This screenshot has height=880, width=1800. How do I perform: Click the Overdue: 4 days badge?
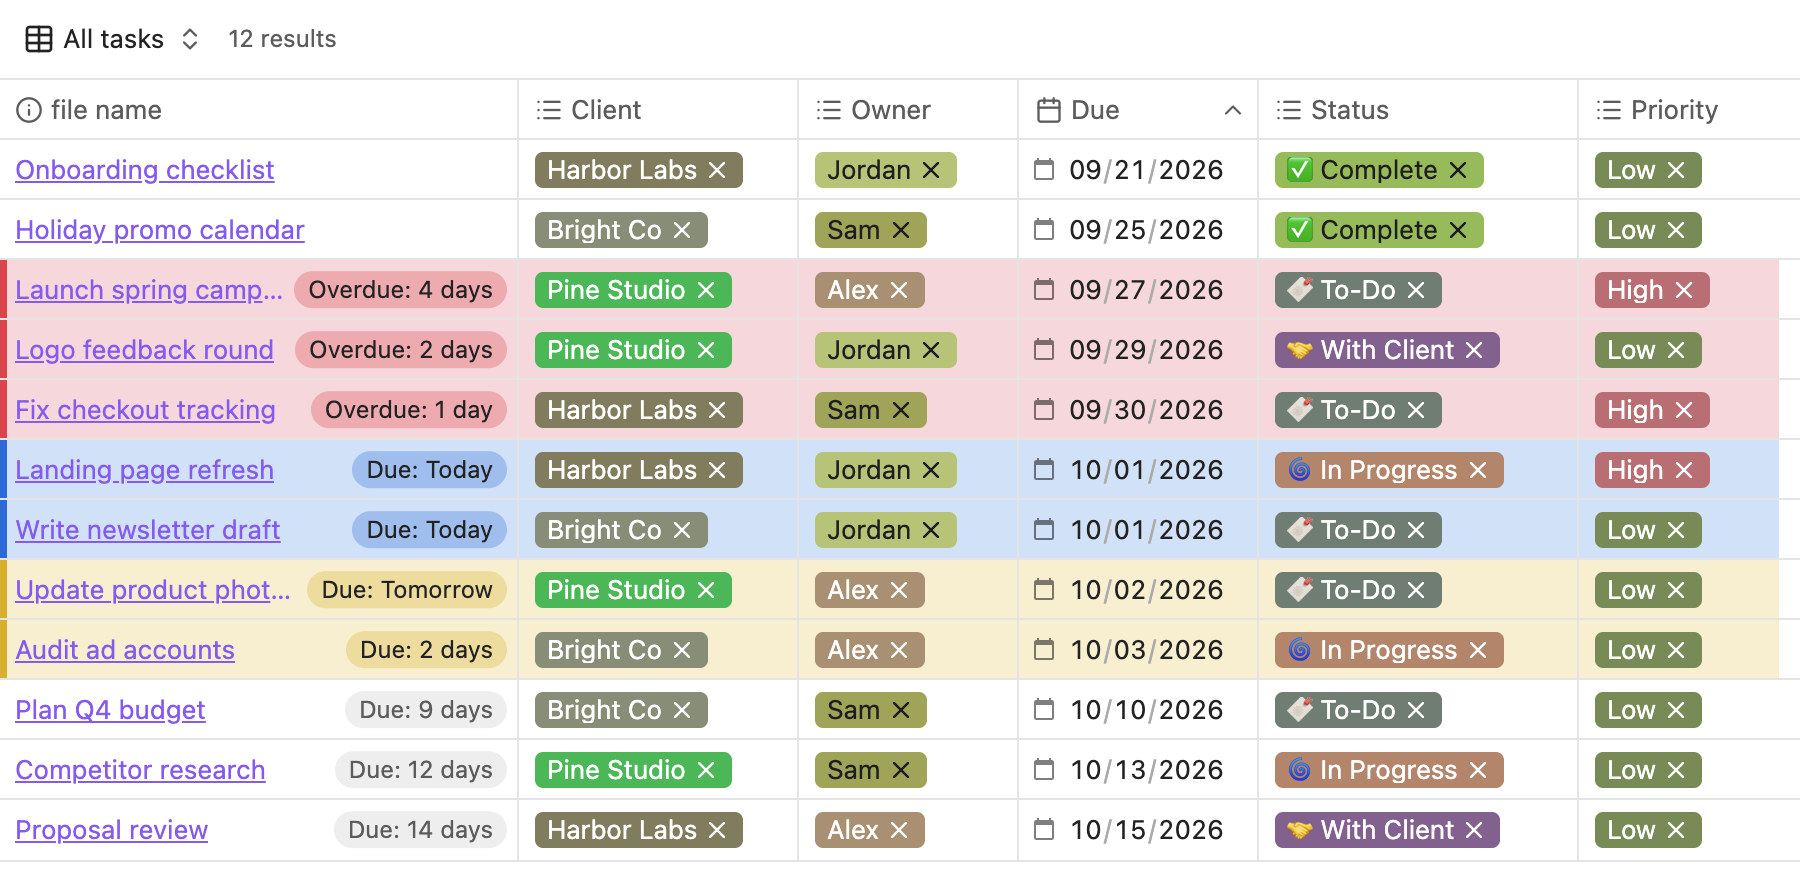point(400,290)
